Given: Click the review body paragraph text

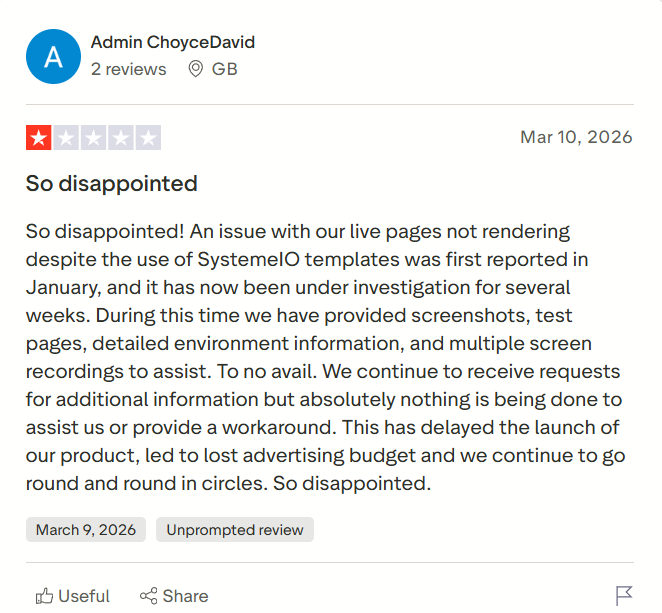Looking at the screenshot, I should [323, 358].
